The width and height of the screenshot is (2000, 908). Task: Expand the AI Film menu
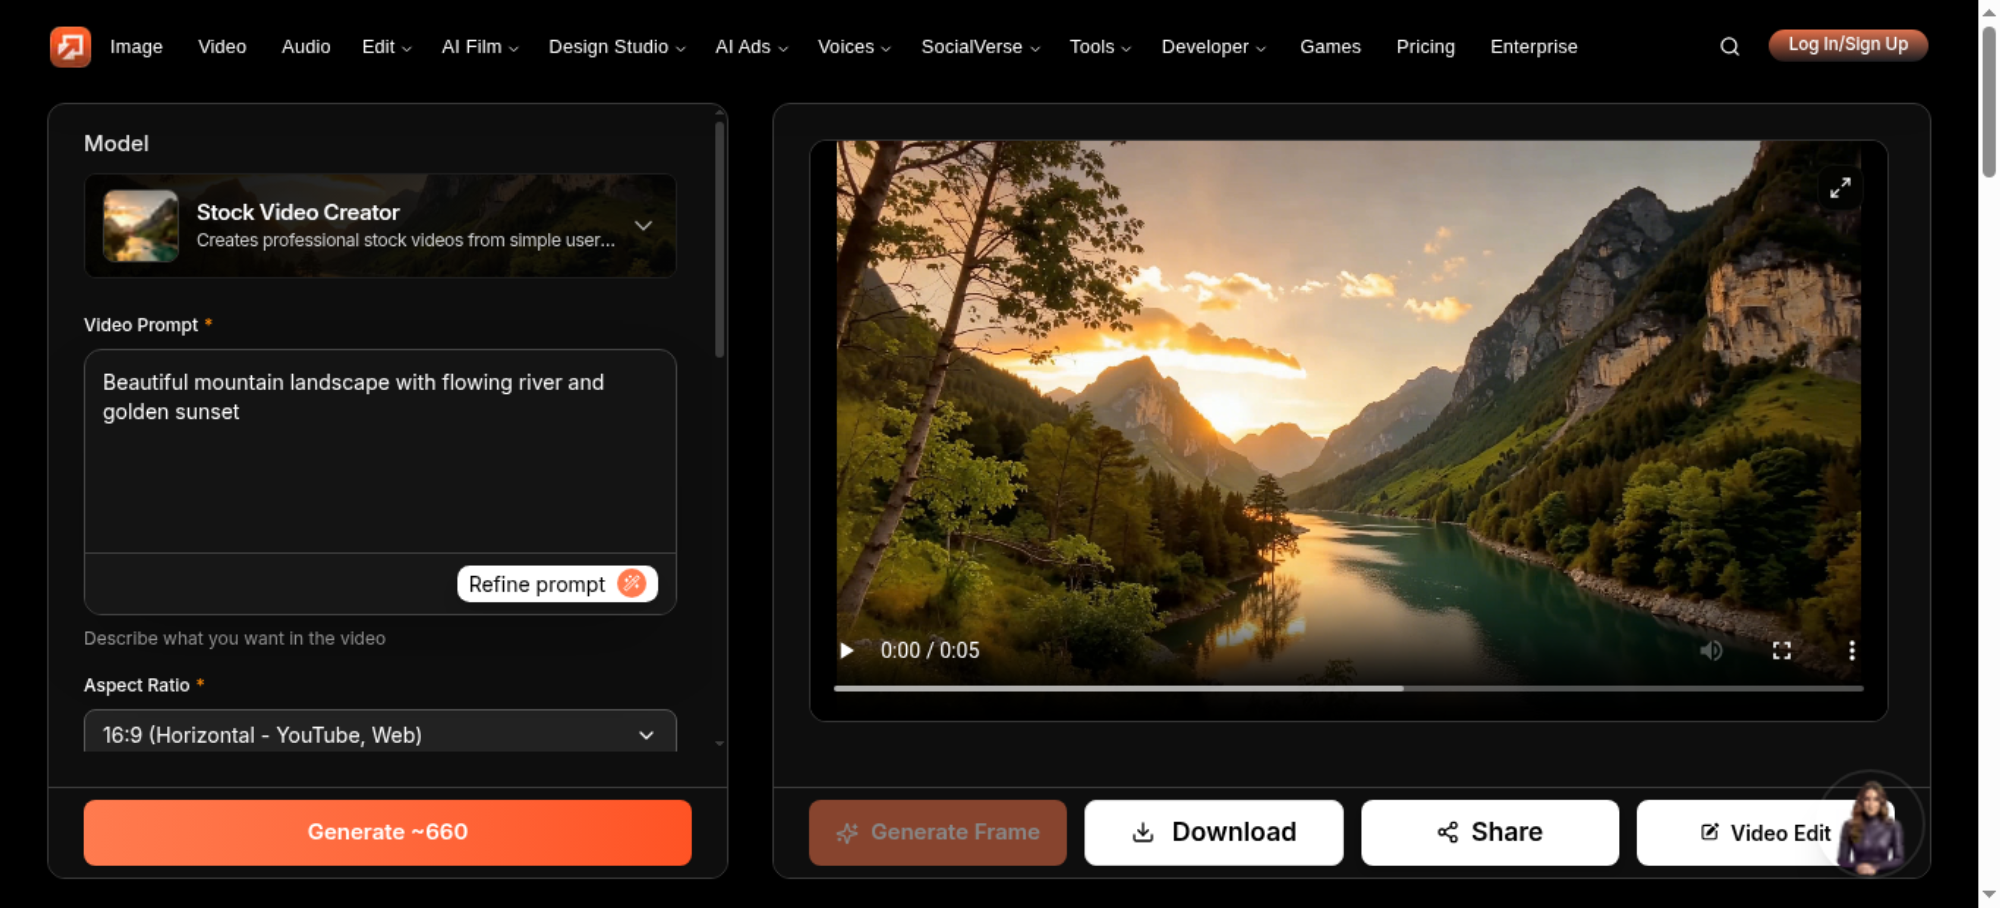click(x=480, y=47)
